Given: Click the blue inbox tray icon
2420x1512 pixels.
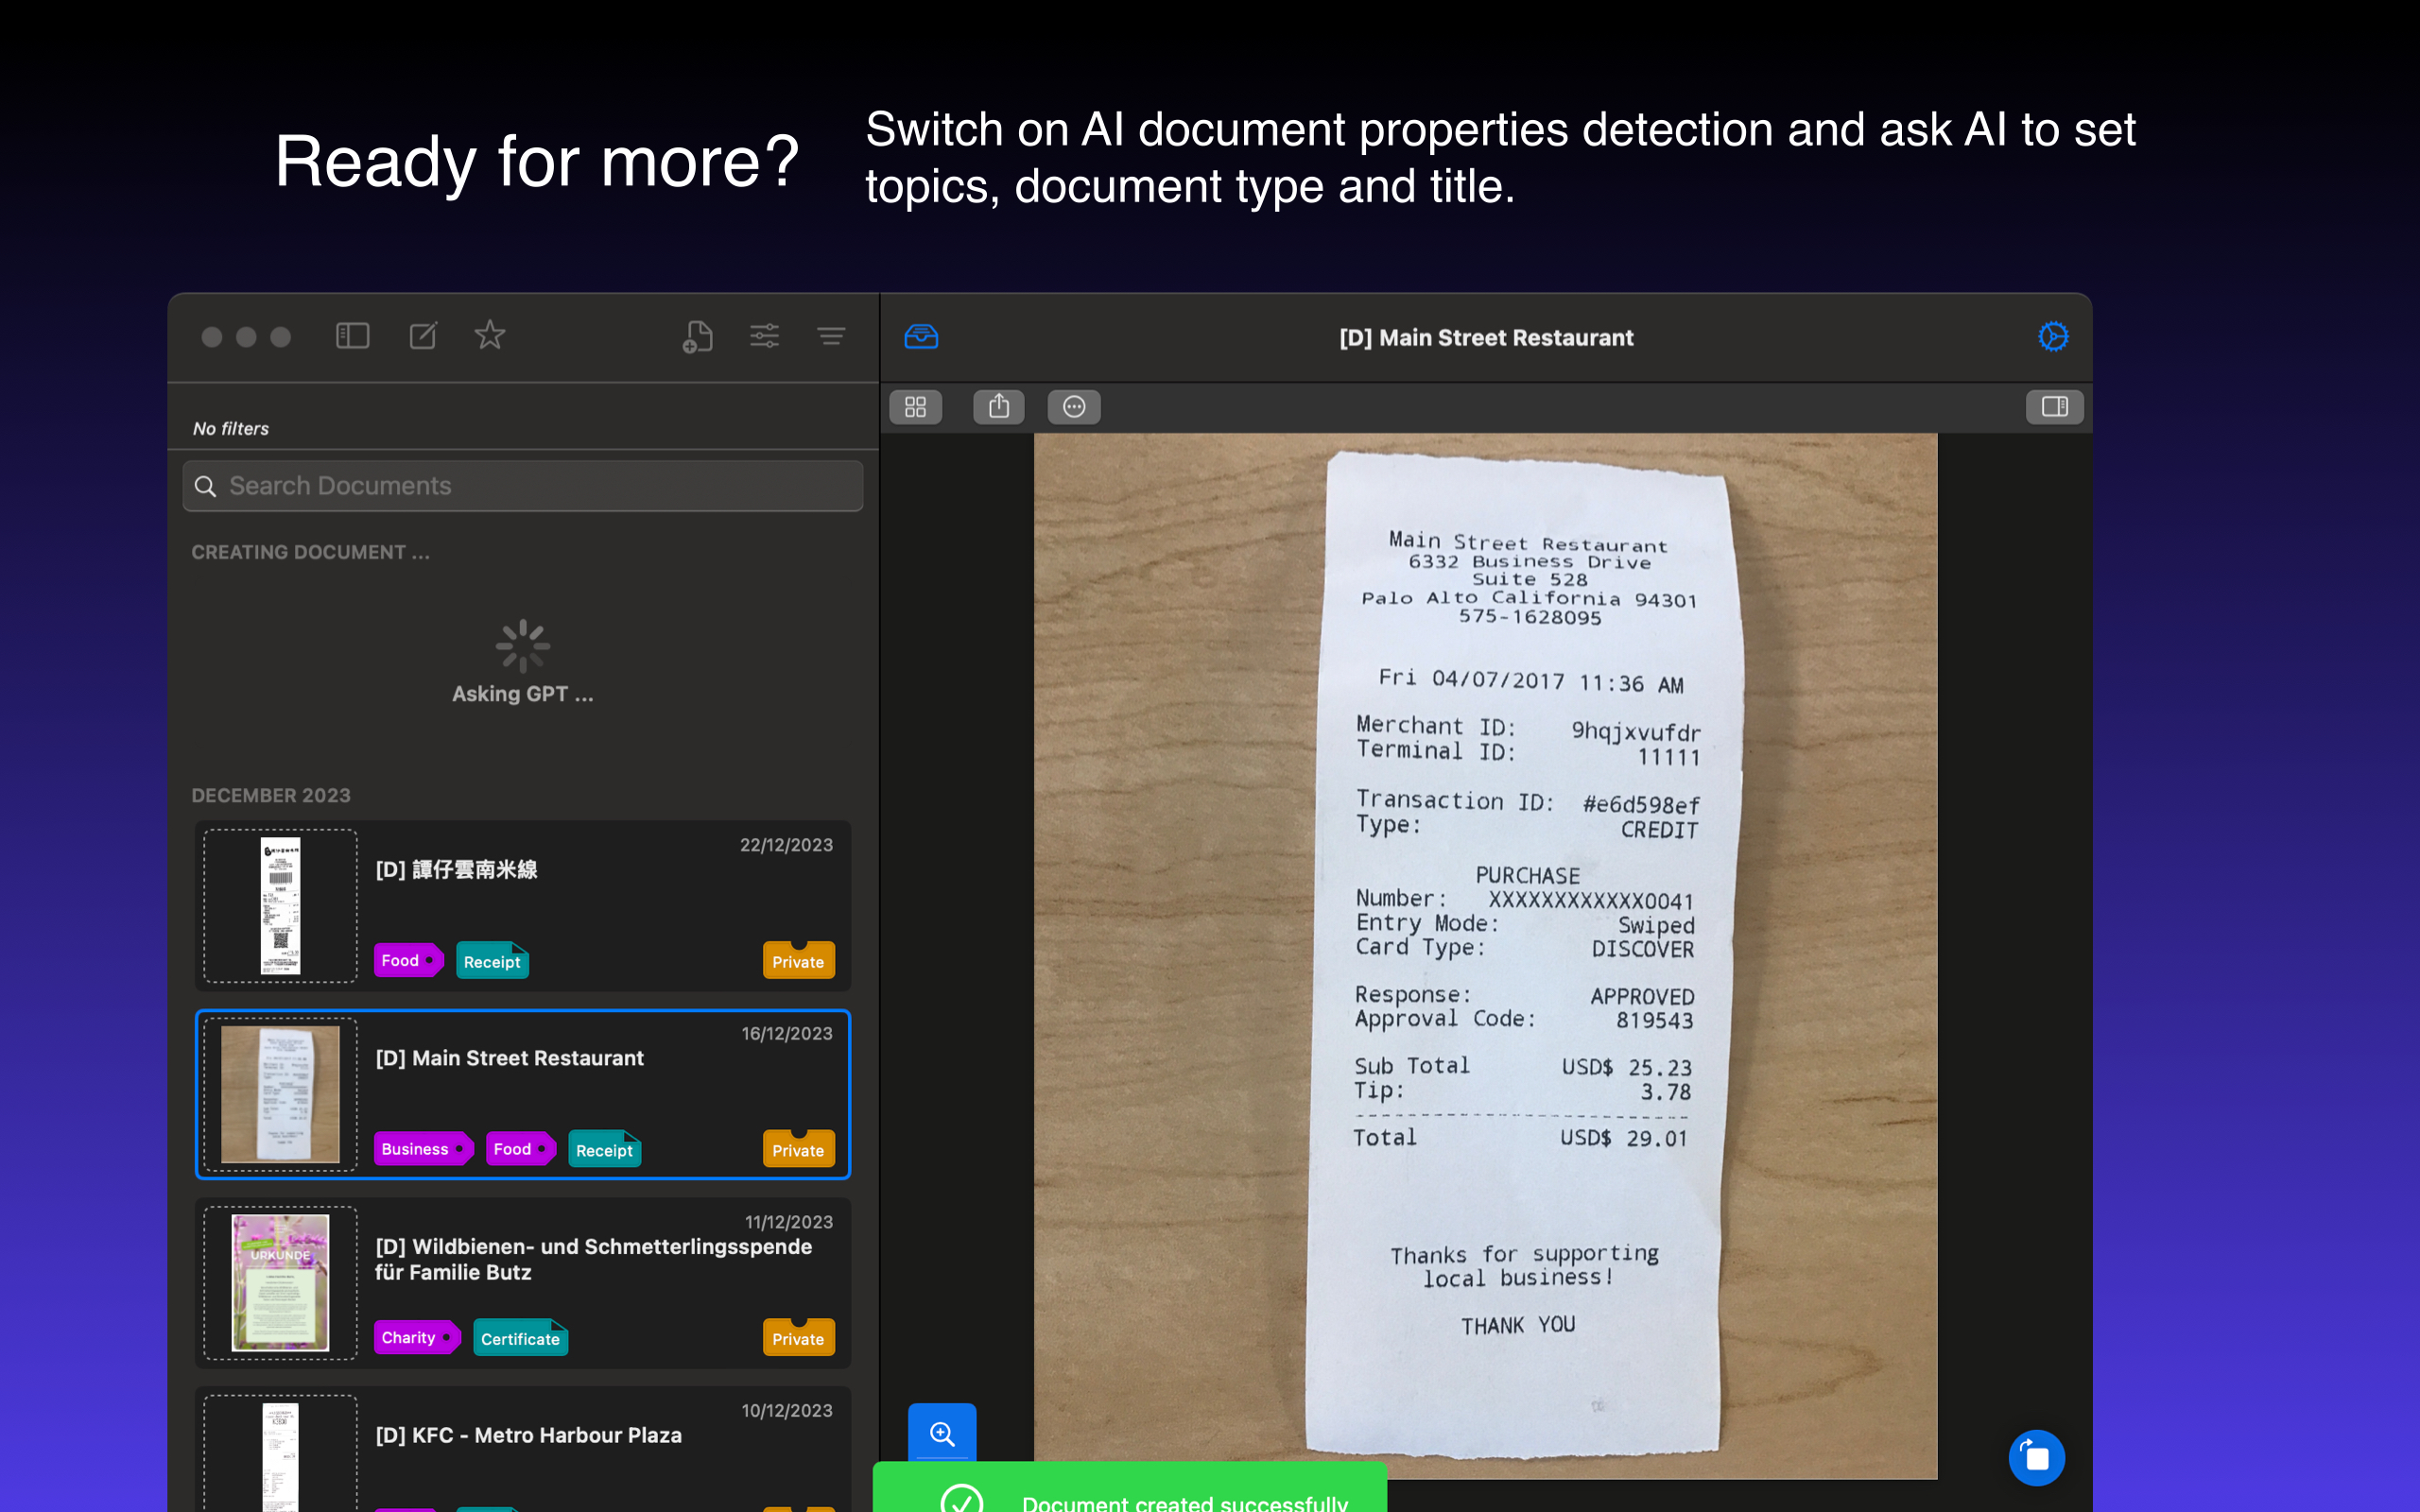Looking at the screenshot, I should pos(921,337).
